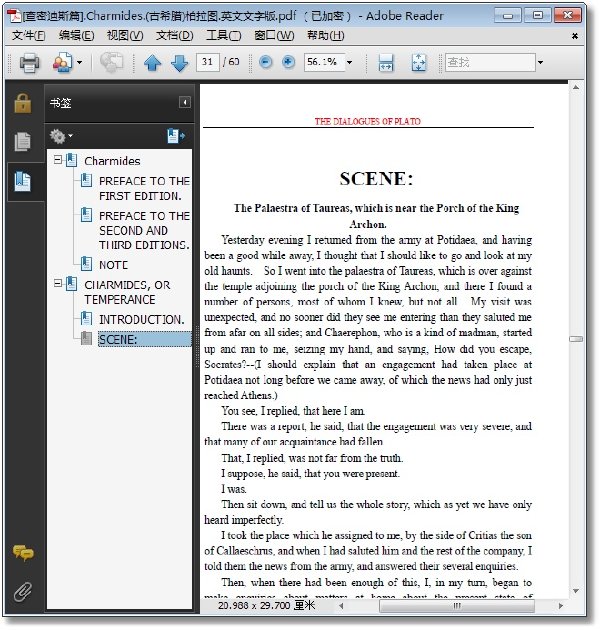
Task: Open the search options dropdown arrow
Action: 541,62
